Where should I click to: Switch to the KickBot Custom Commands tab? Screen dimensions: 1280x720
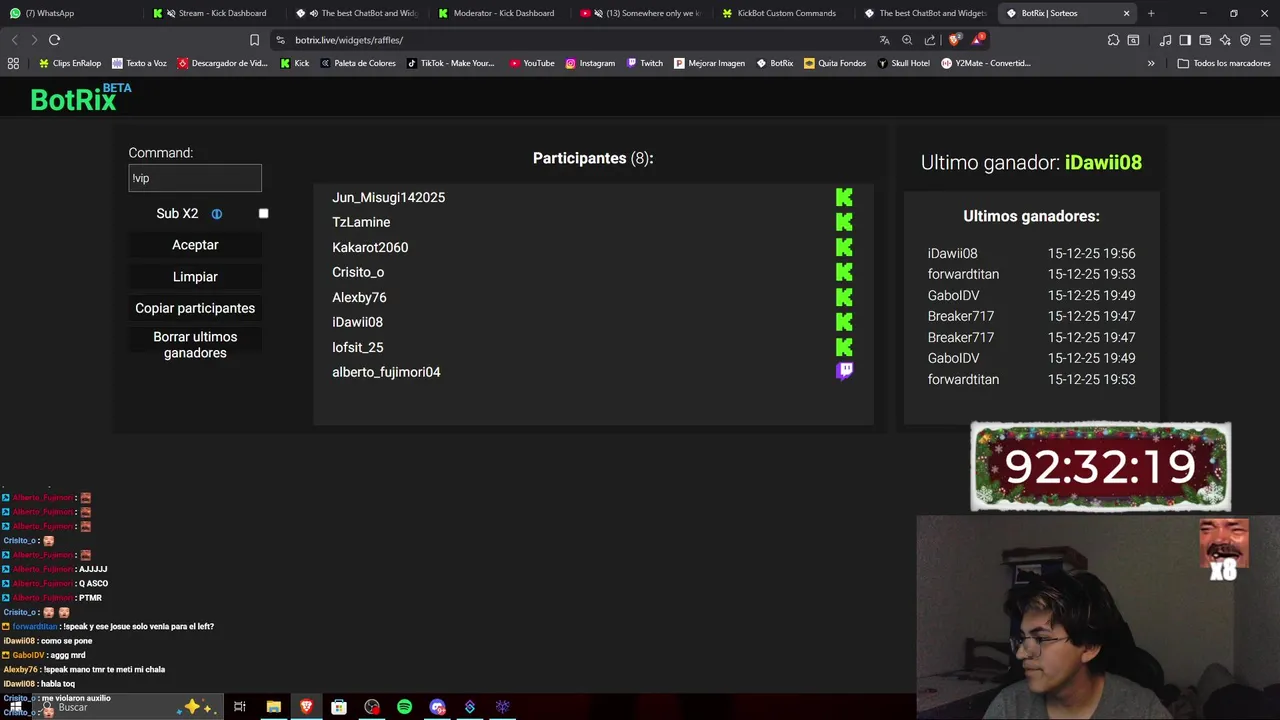point(784,13)
